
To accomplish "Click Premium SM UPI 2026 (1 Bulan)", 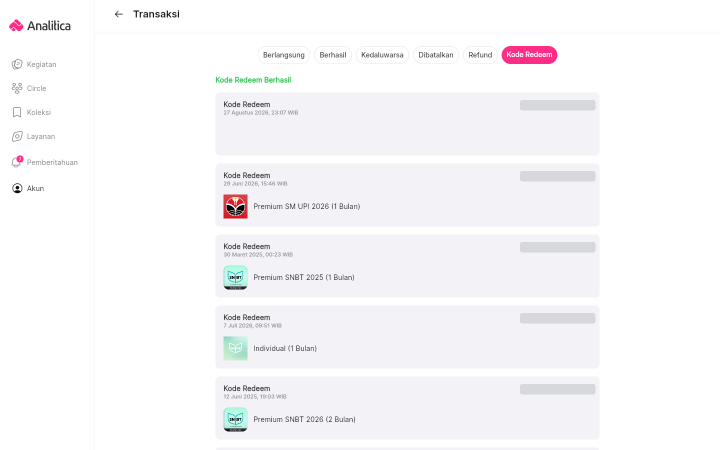I will [x=307, y=207].
